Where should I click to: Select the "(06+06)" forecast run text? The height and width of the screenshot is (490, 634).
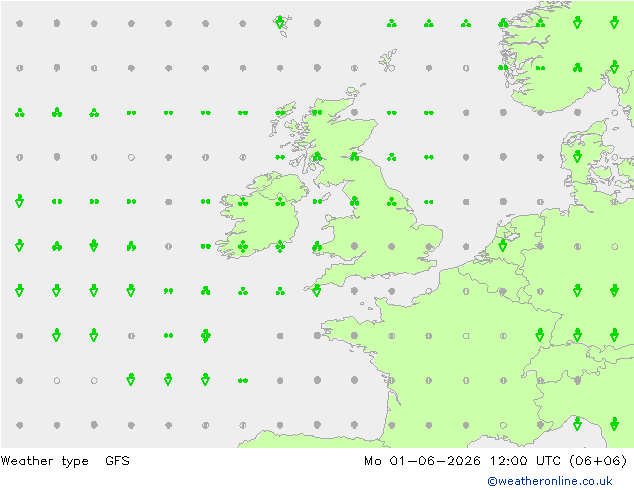tap(598, 461)
